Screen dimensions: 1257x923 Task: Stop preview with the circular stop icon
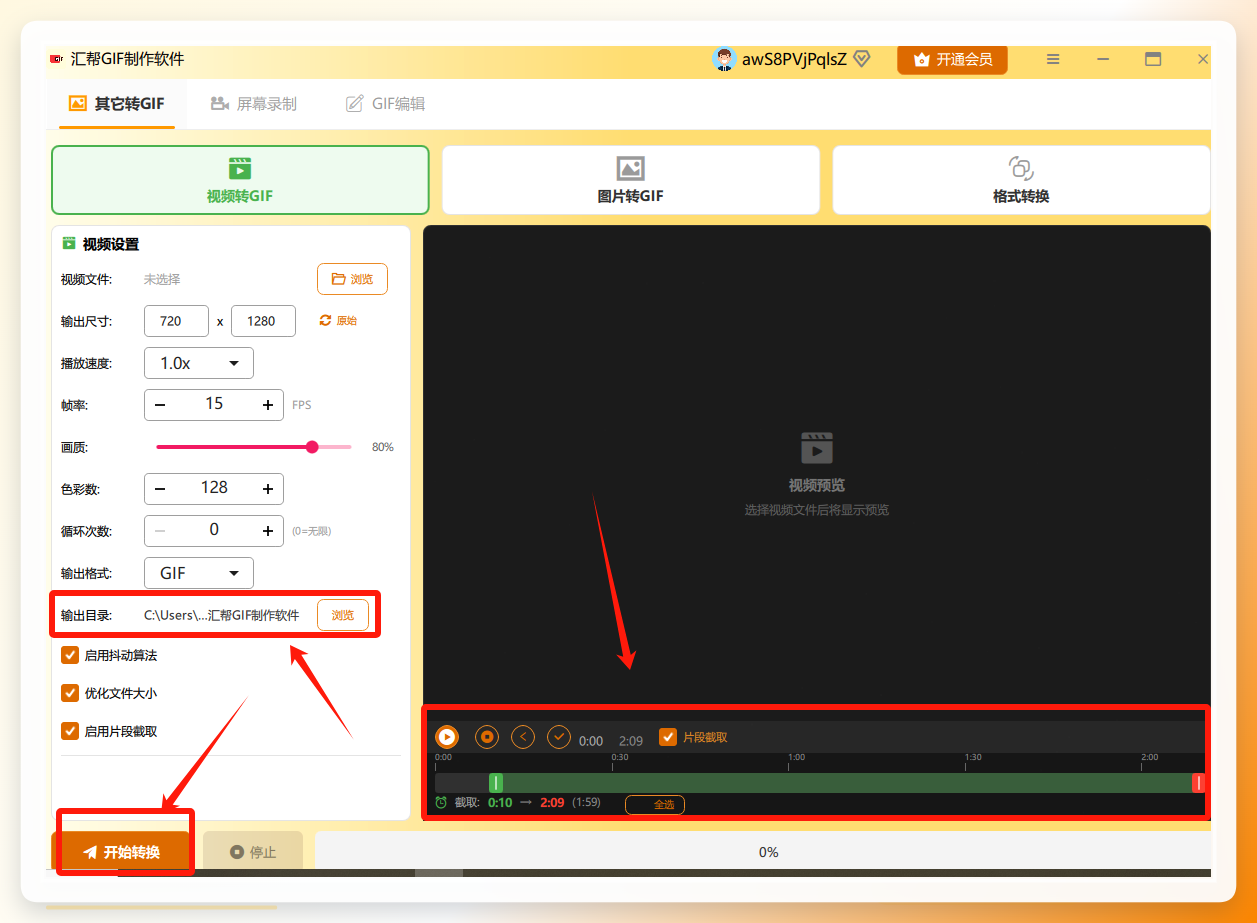(x=486, y=737)
